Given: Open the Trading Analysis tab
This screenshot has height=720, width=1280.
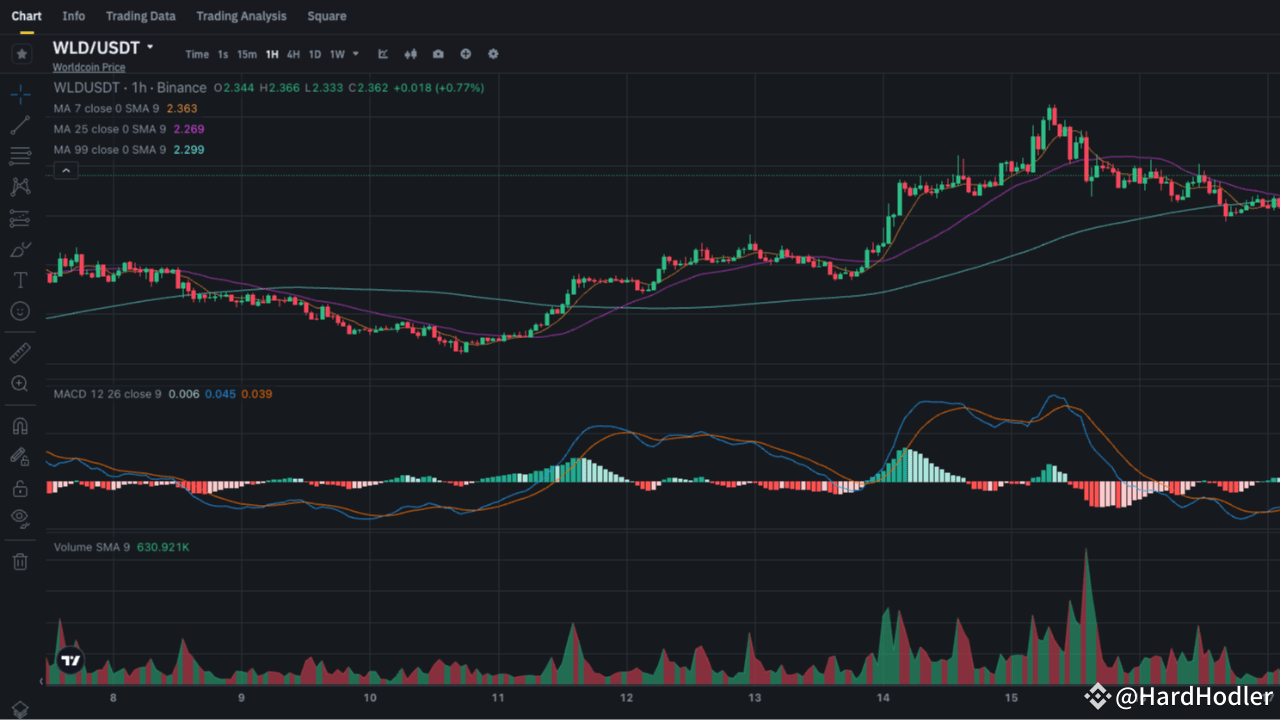Looking at the screenshot, I should 241,16.
